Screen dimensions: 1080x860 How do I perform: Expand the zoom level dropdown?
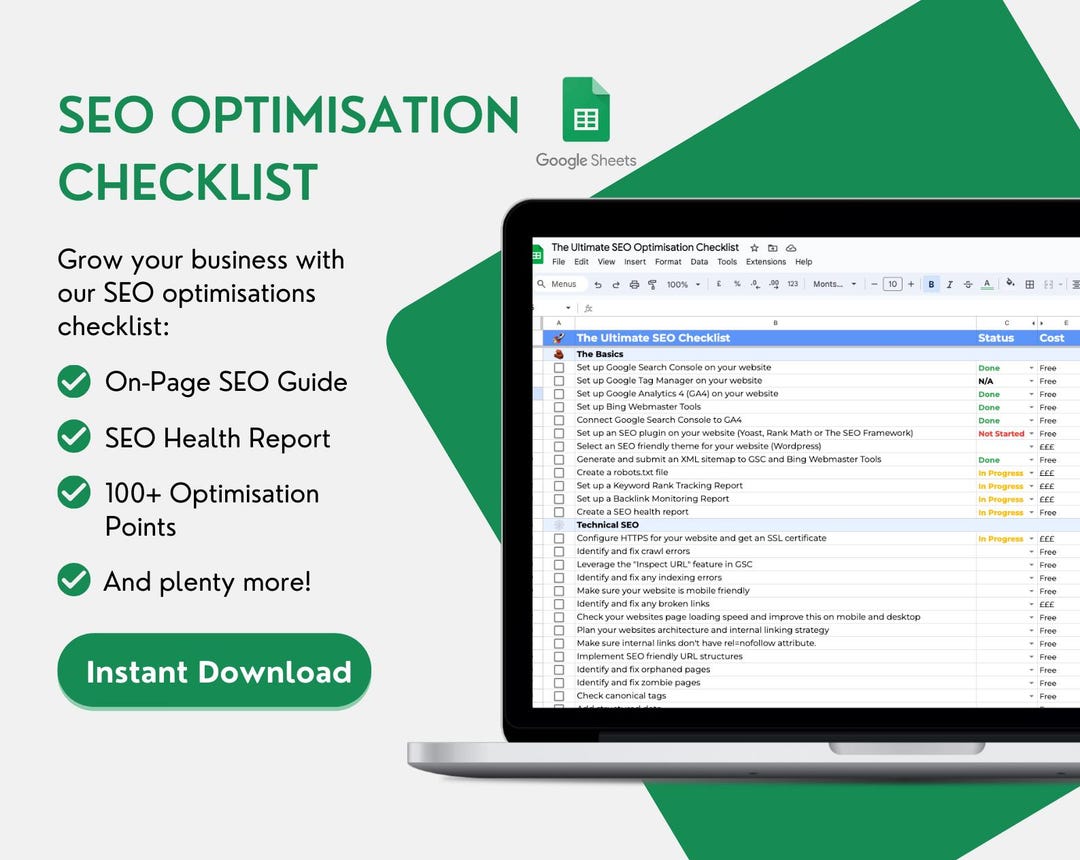[x=683, y=284]
